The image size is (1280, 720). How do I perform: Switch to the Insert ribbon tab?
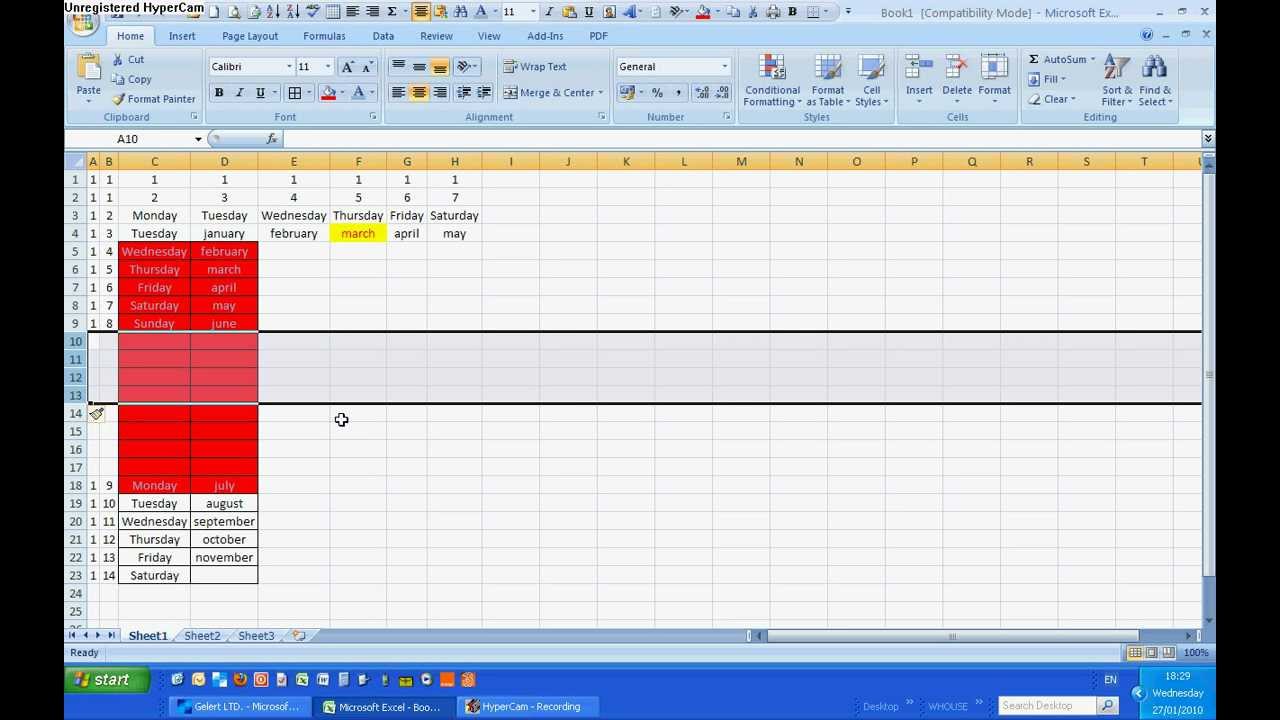tap(182, 36)
